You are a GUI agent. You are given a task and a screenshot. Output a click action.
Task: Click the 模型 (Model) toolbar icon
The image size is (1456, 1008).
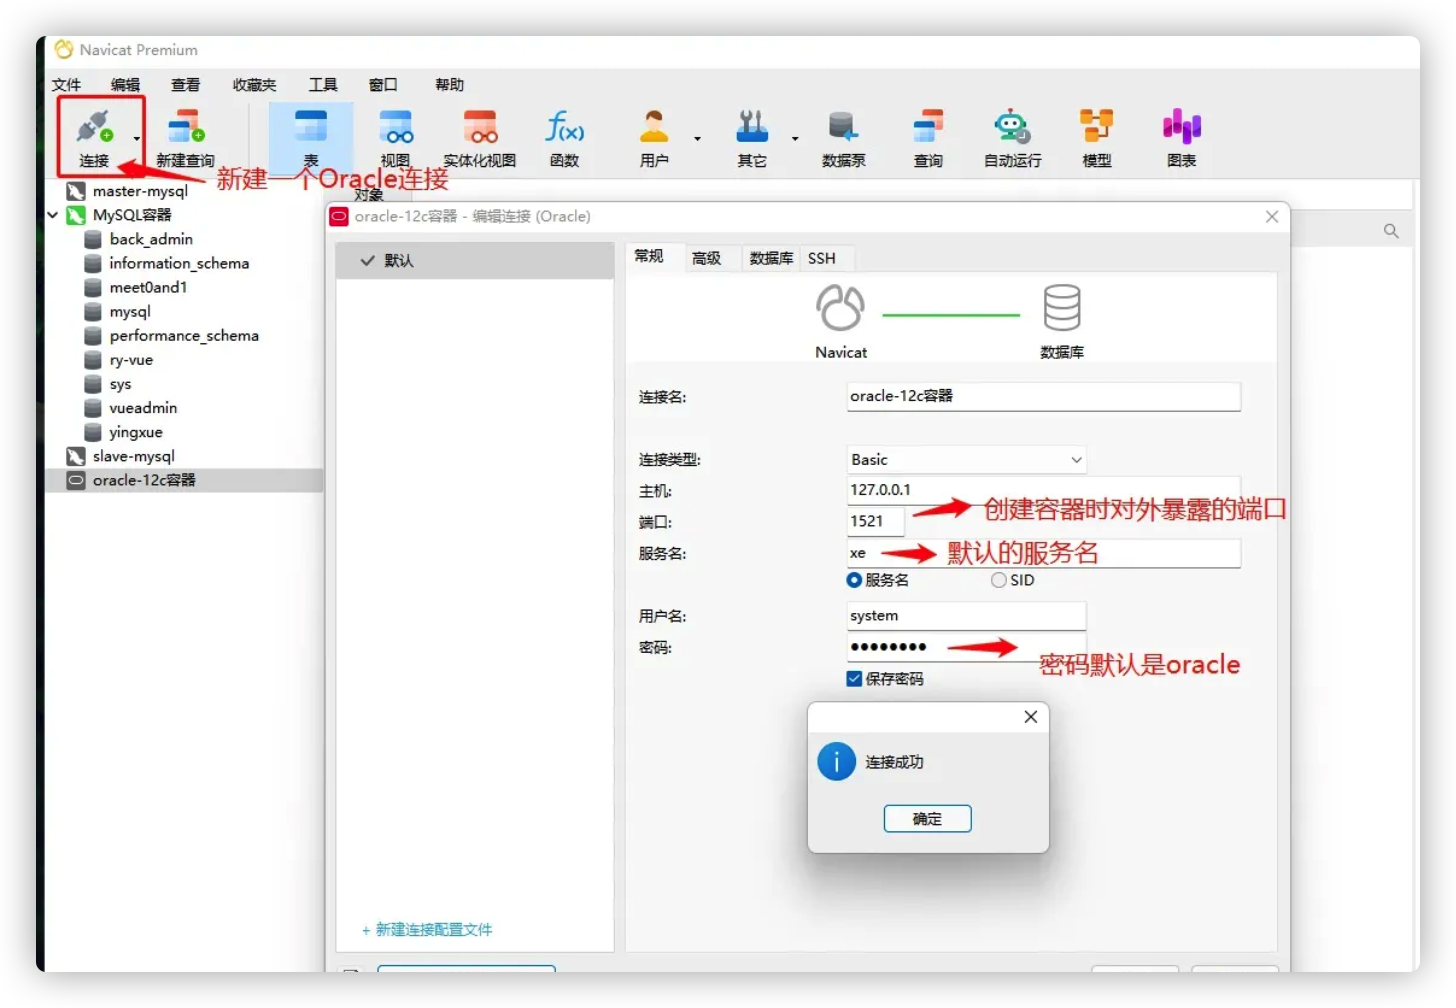click(1097, 137)
